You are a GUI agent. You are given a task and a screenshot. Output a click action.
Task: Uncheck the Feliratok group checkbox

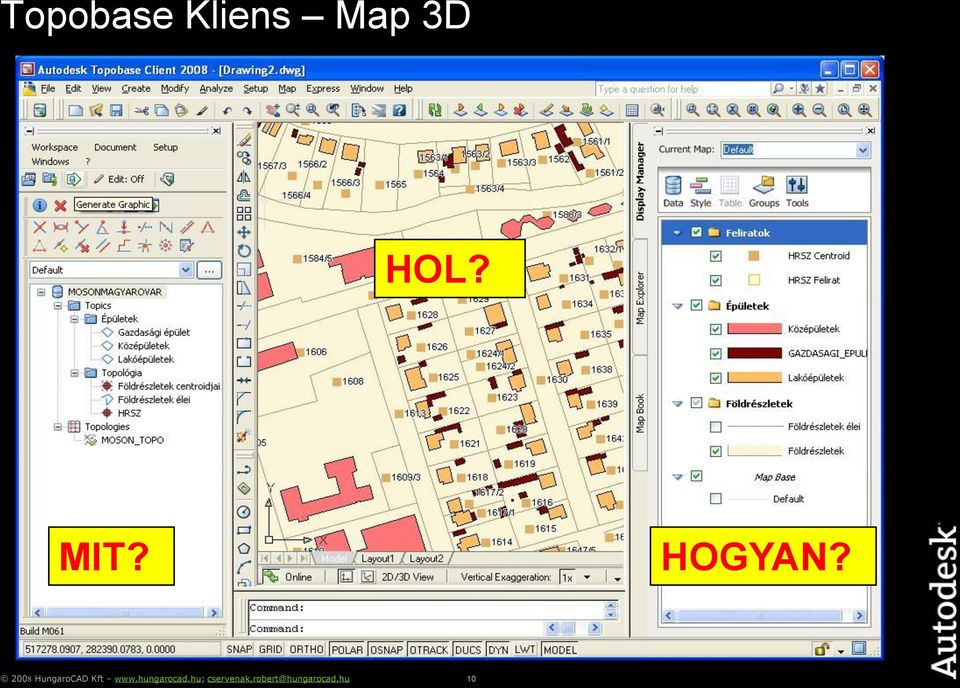click(696, 232)
